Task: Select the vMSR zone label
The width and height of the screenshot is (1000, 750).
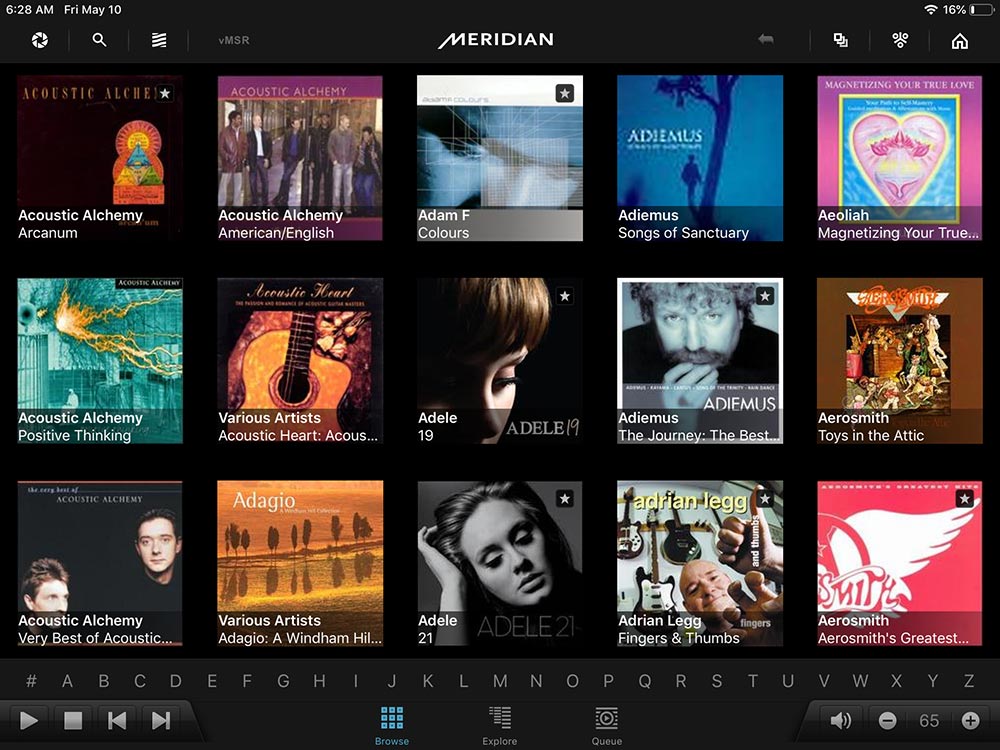Action: [x=234, y=40]
